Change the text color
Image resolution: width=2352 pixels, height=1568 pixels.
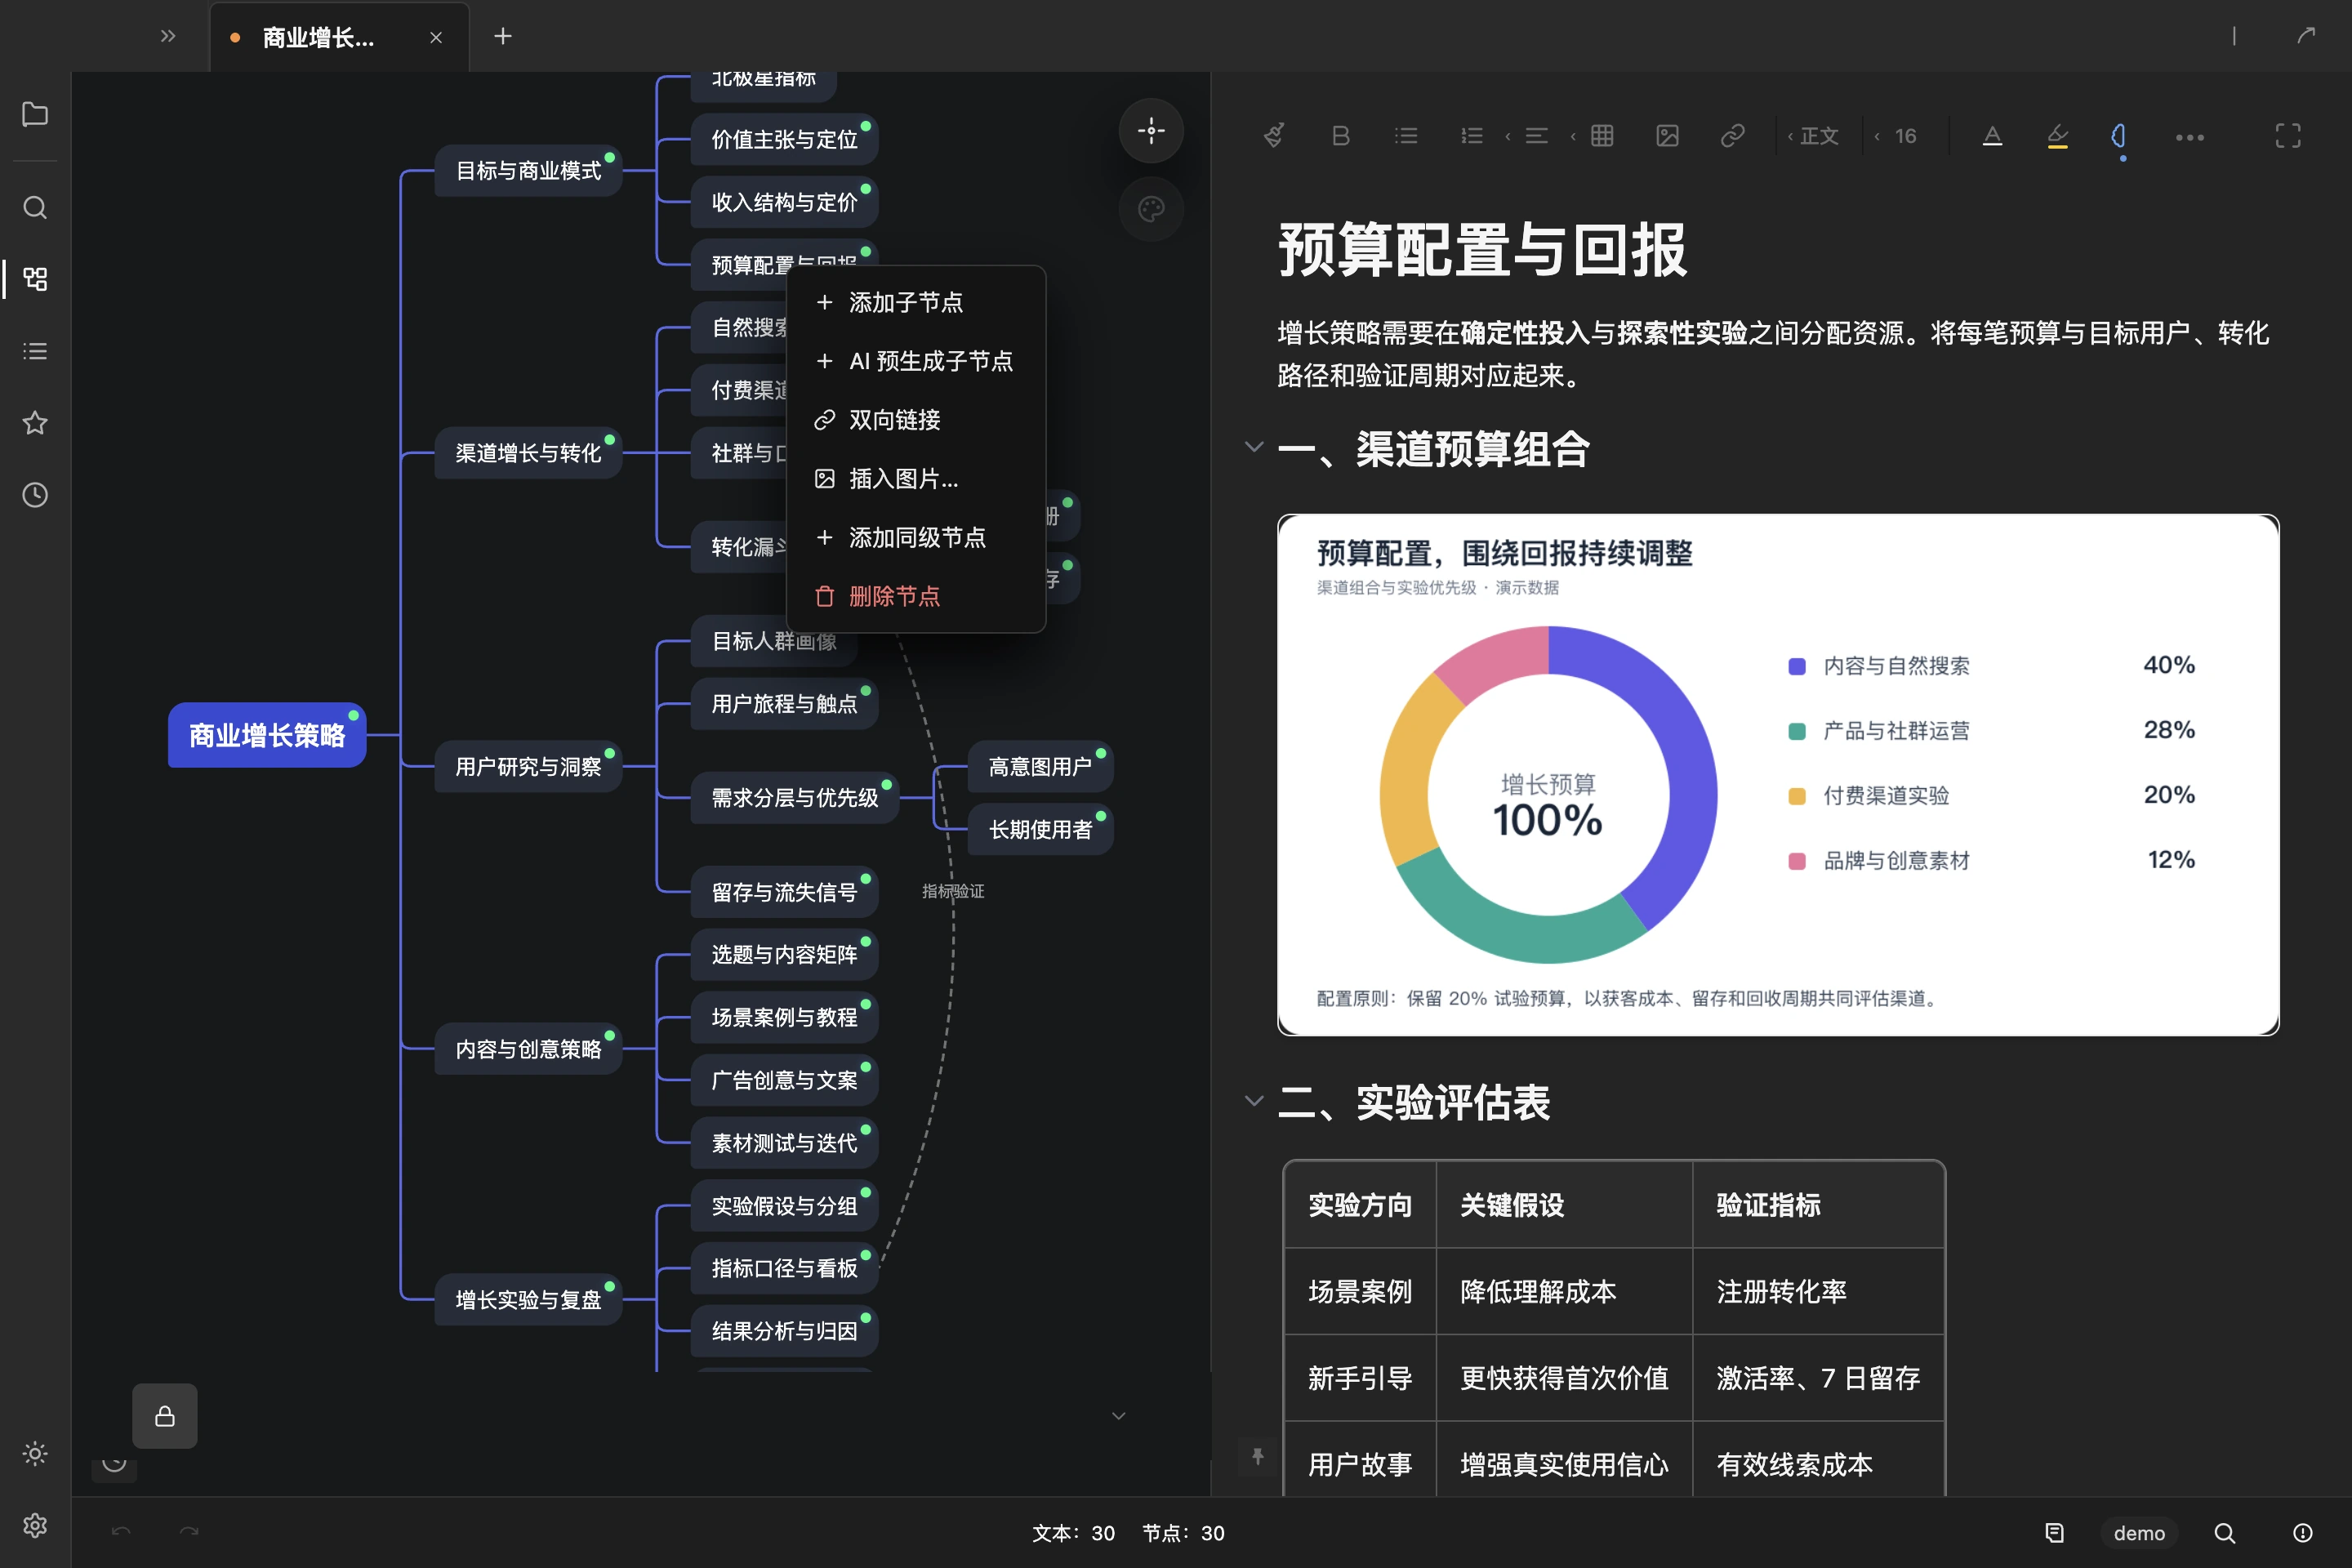click(1992, 136)
